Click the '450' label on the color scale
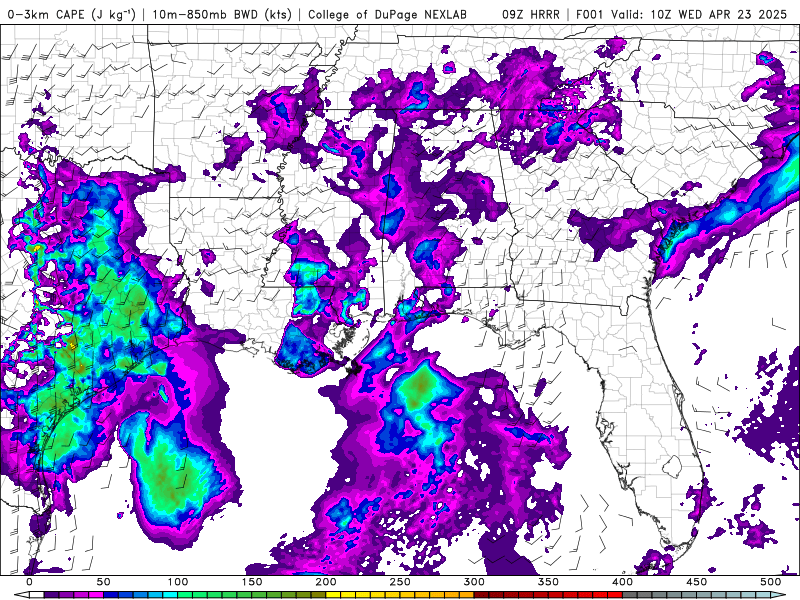The height and width of the screenshot is (600, 800). (697, 582)
